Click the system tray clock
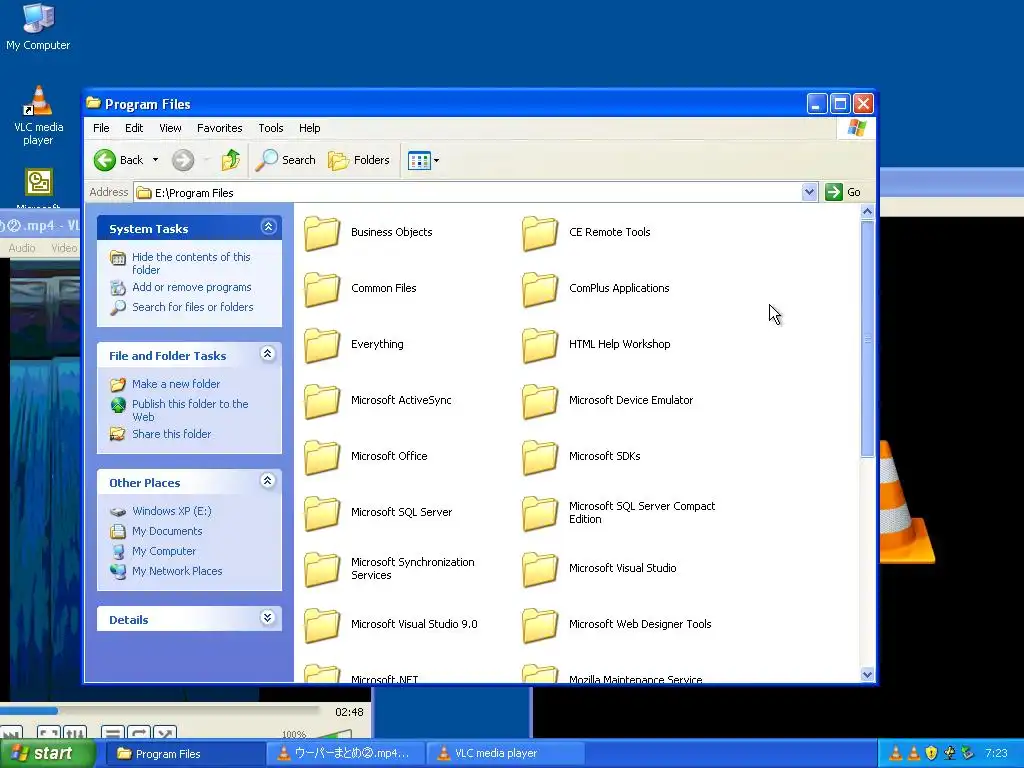The height and width of the screenshot is (768, 1024). pyautogui.click(x=996, y=753)
